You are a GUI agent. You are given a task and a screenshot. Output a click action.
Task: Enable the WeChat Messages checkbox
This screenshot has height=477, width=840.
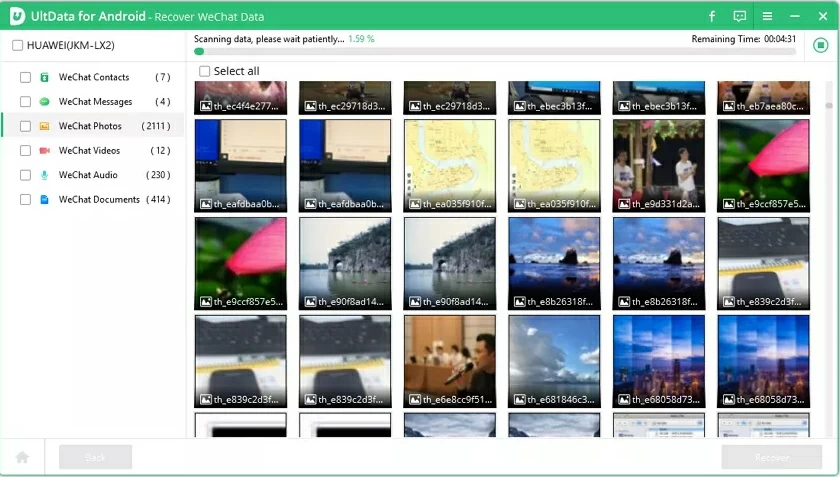25,102
